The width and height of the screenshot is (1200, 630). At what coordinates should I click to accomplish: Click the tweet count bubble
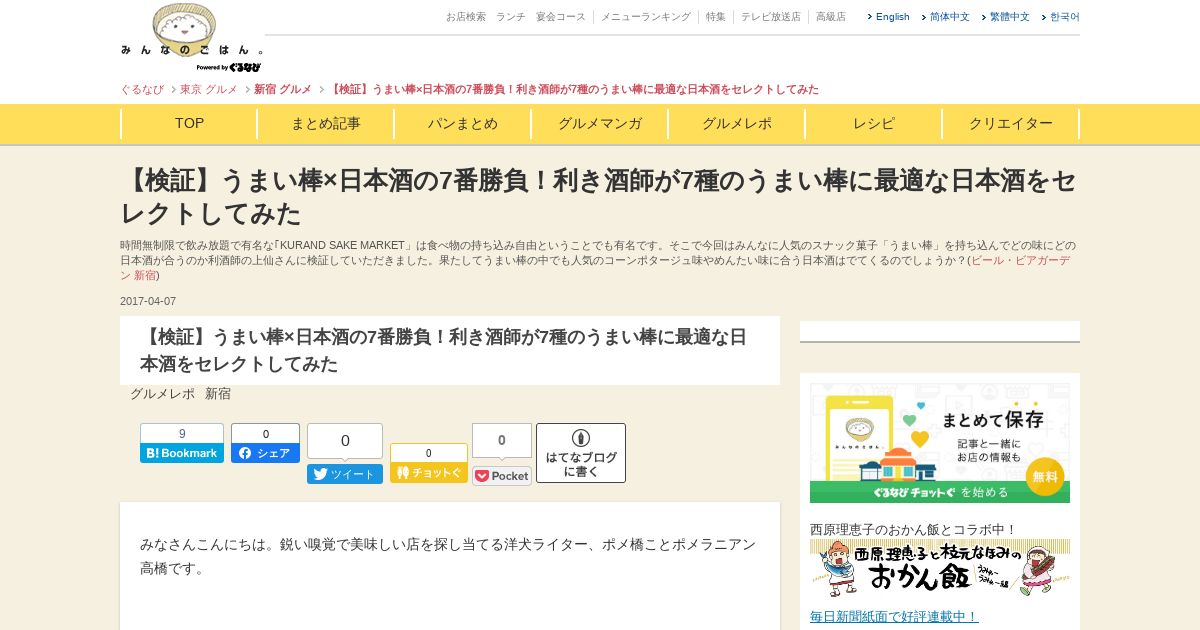345,441
